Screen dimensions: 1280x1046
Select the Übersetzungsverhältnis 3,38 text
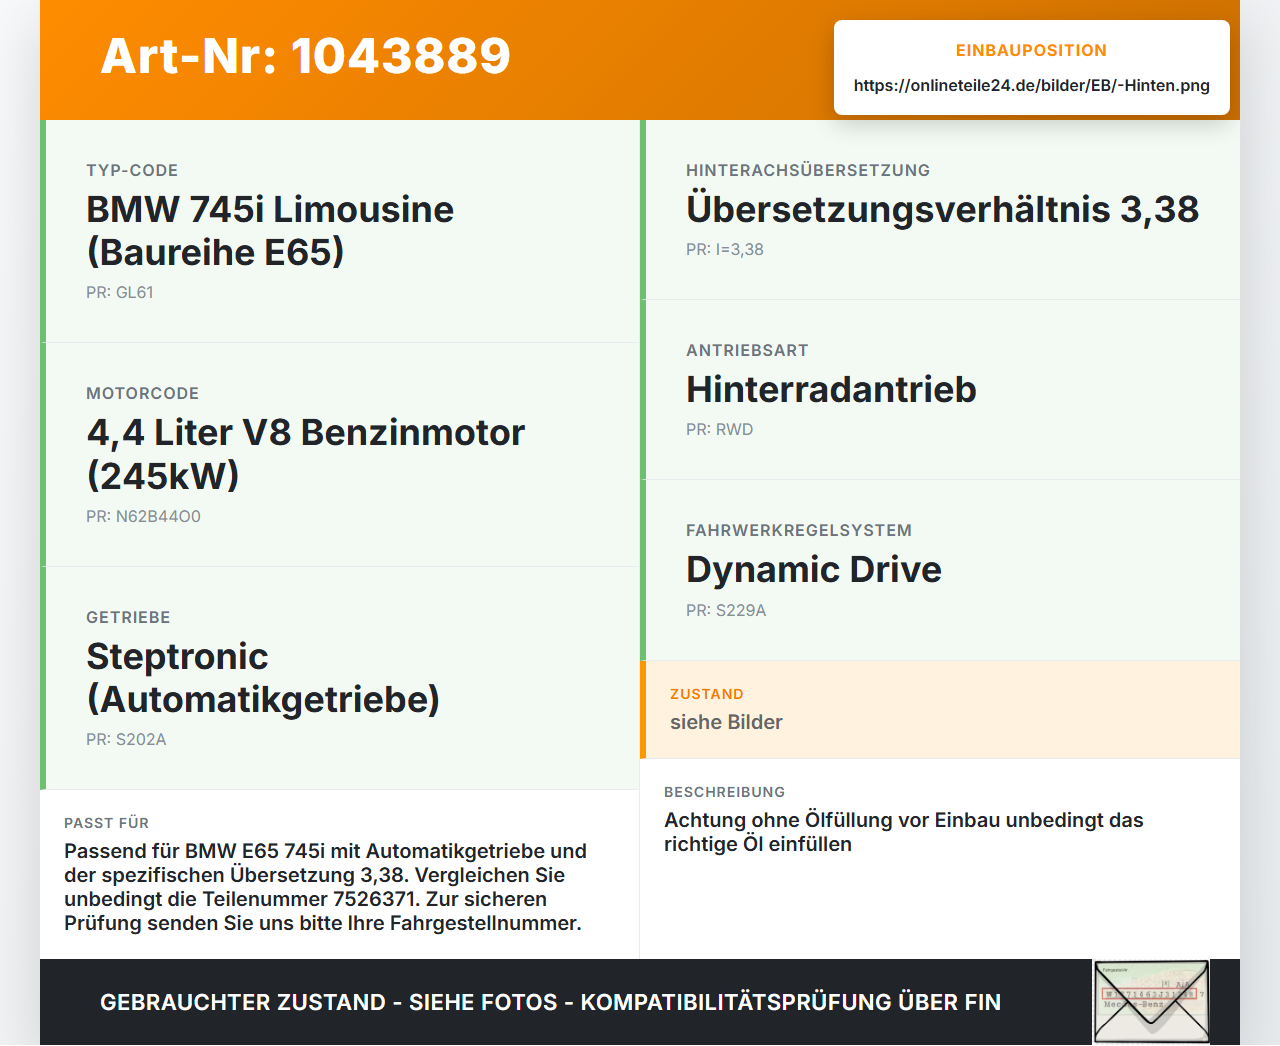pos(942,209)
